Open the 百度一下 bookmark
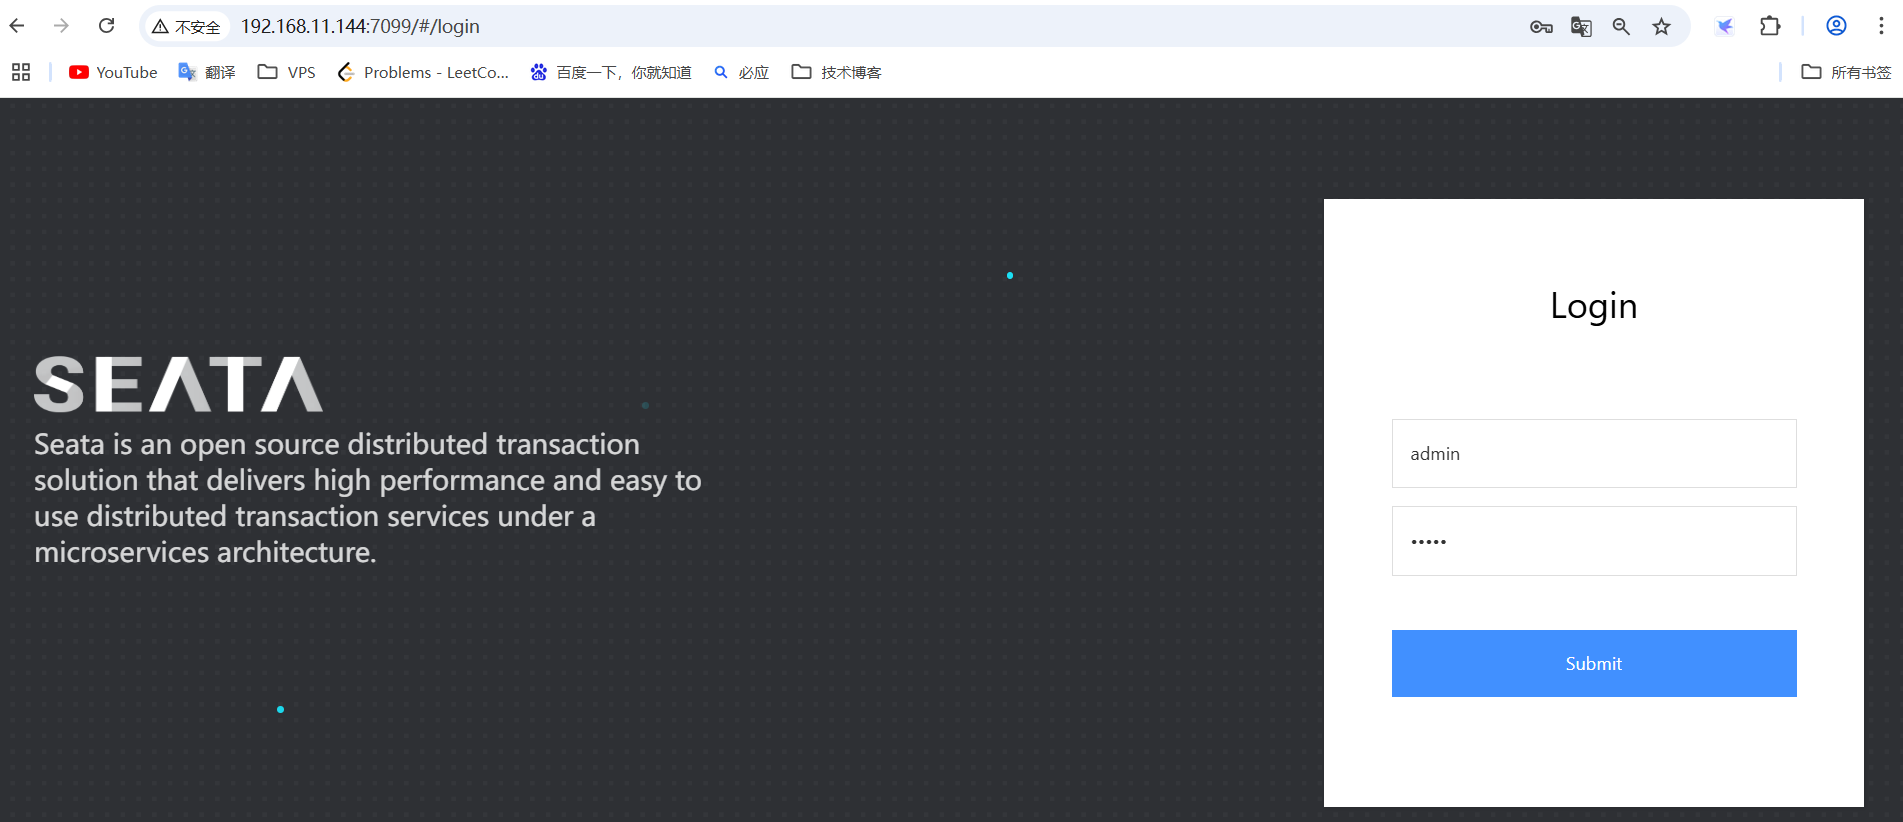The image size is (1903, 822). point(611,72)
